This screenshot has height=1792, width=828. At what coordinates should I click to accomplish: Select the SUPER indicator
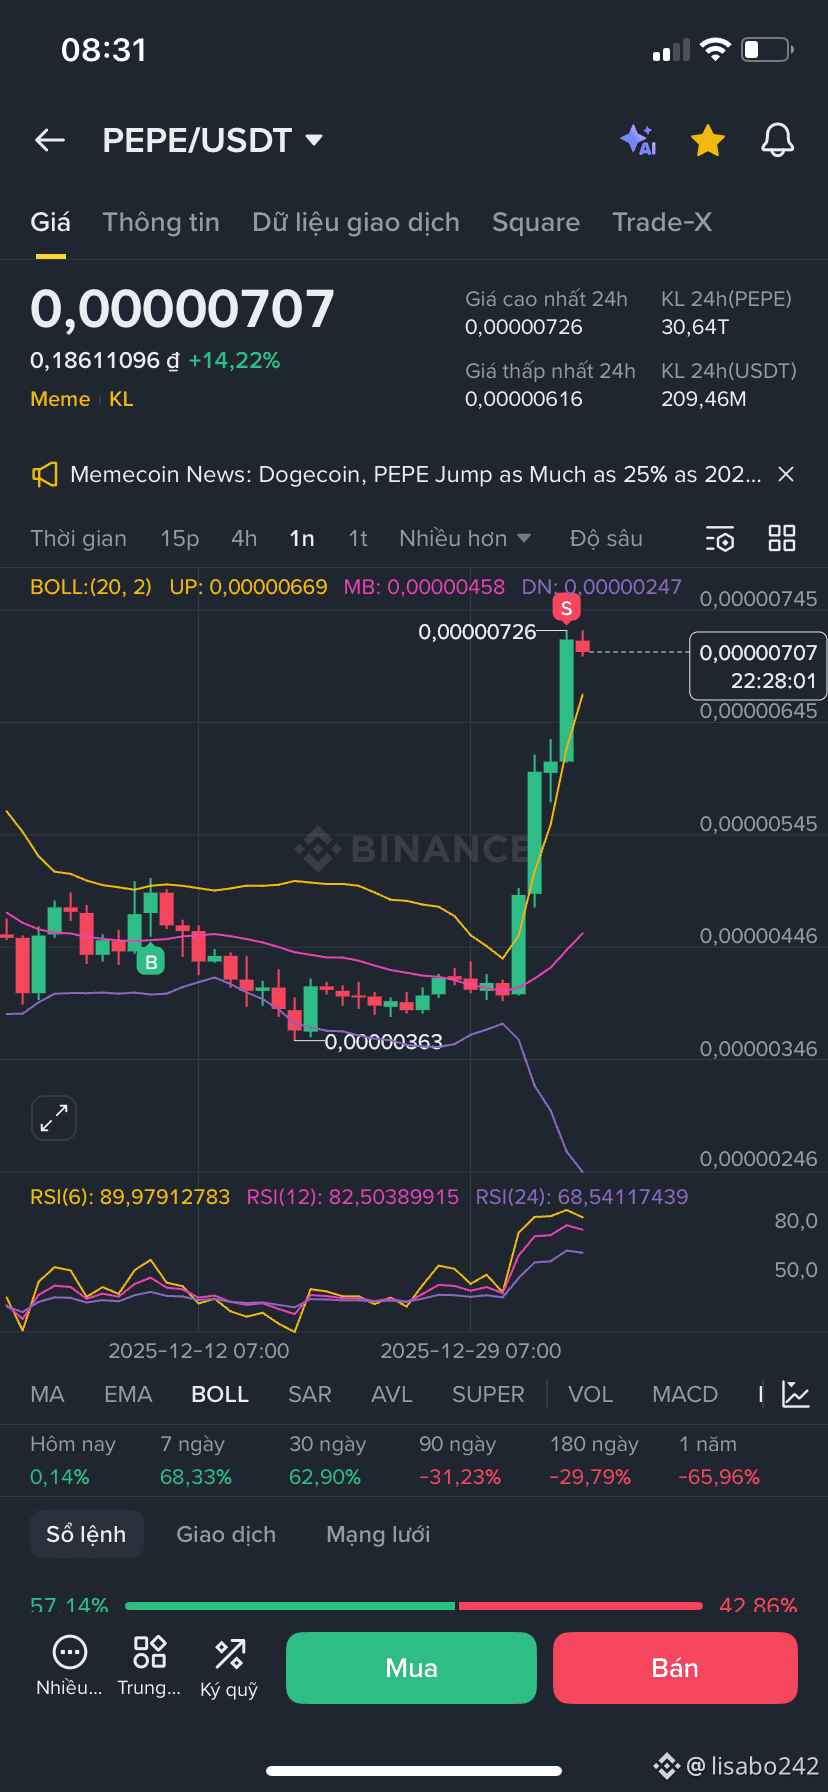(488, 1394)
